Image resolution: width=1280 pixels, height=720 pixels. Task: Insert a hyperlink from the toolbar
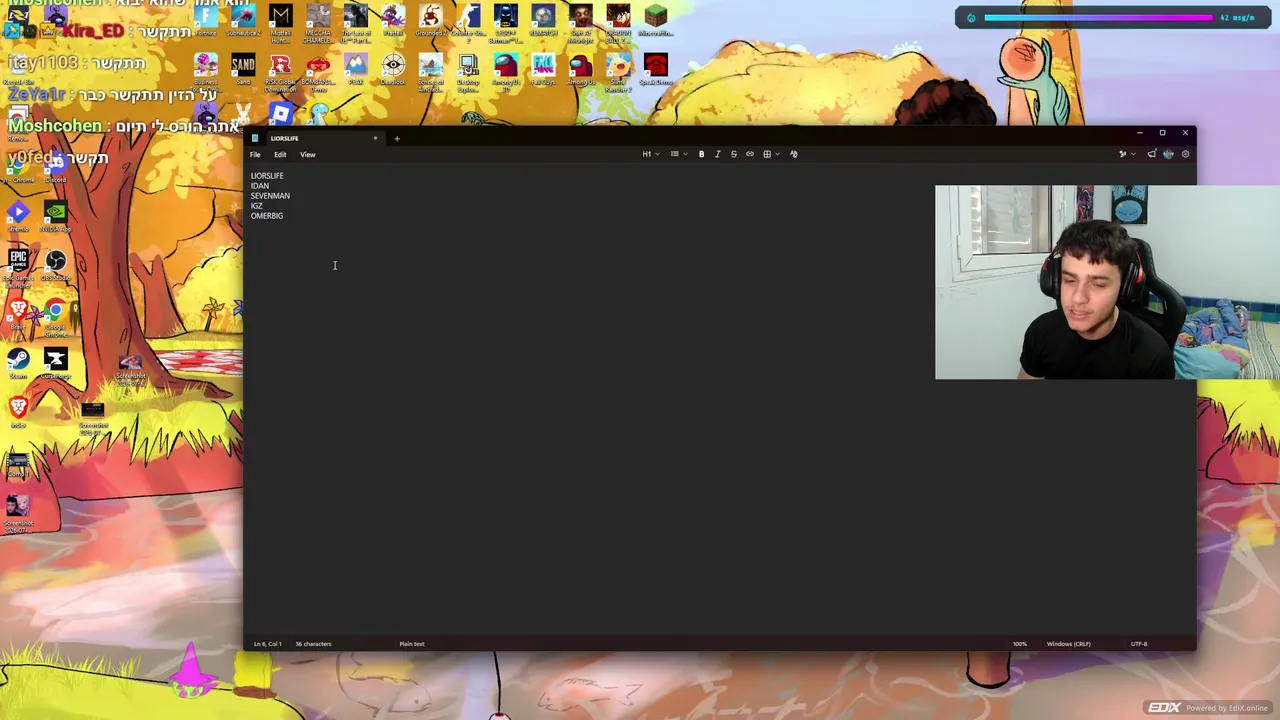(749, 154)
